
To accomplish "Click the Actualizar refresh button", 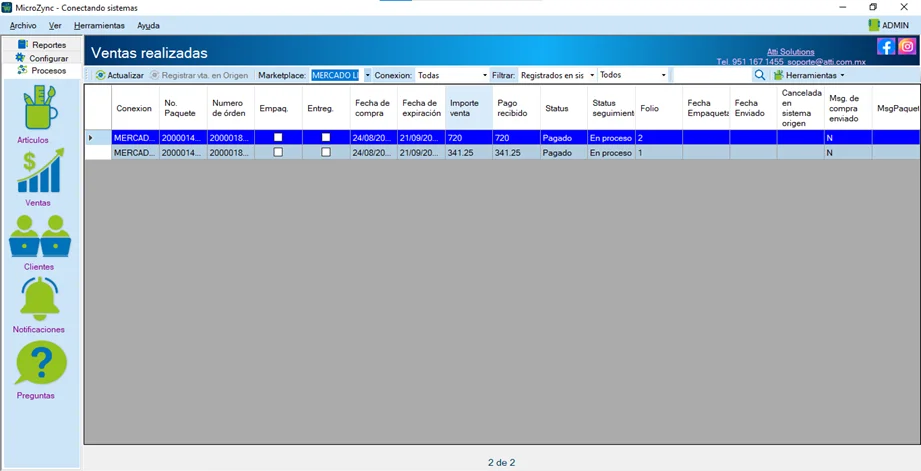I will [119, 75].
